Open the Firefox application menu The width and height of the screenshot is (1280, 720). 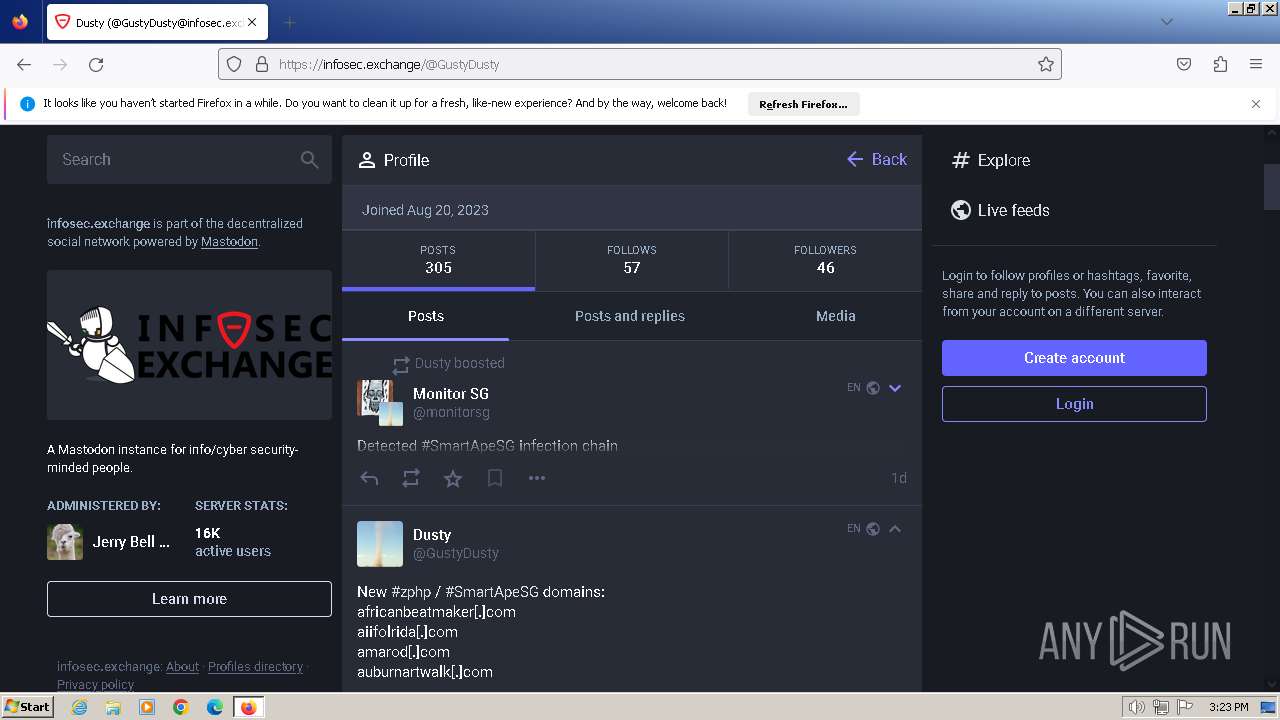(1256, 64)
